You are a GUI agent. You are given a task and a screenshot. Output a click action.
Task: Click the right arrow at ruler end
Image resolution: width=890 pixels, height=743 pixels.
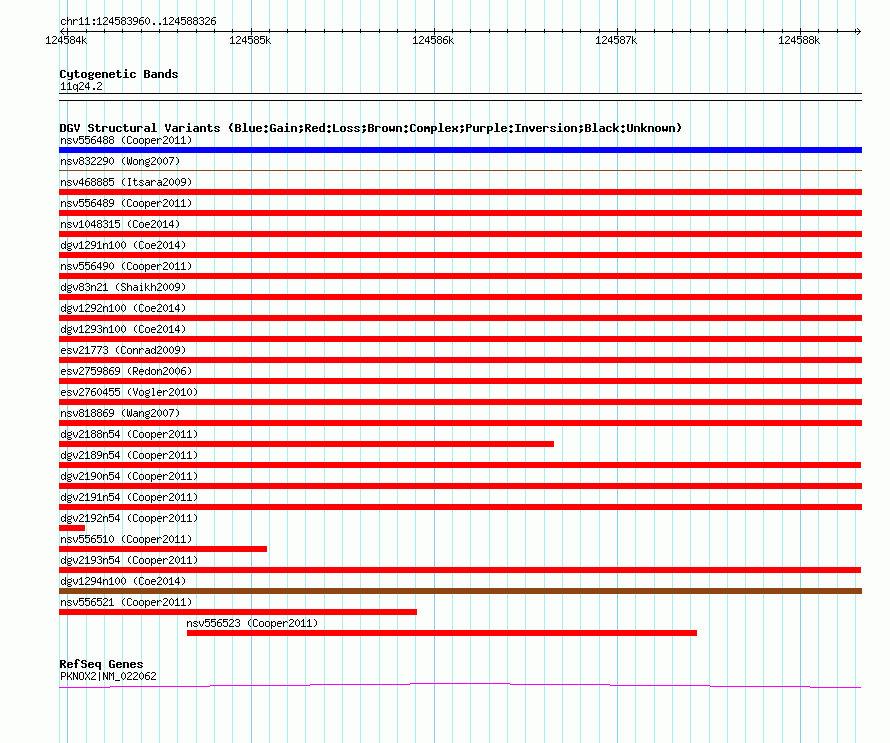(858, 31)
